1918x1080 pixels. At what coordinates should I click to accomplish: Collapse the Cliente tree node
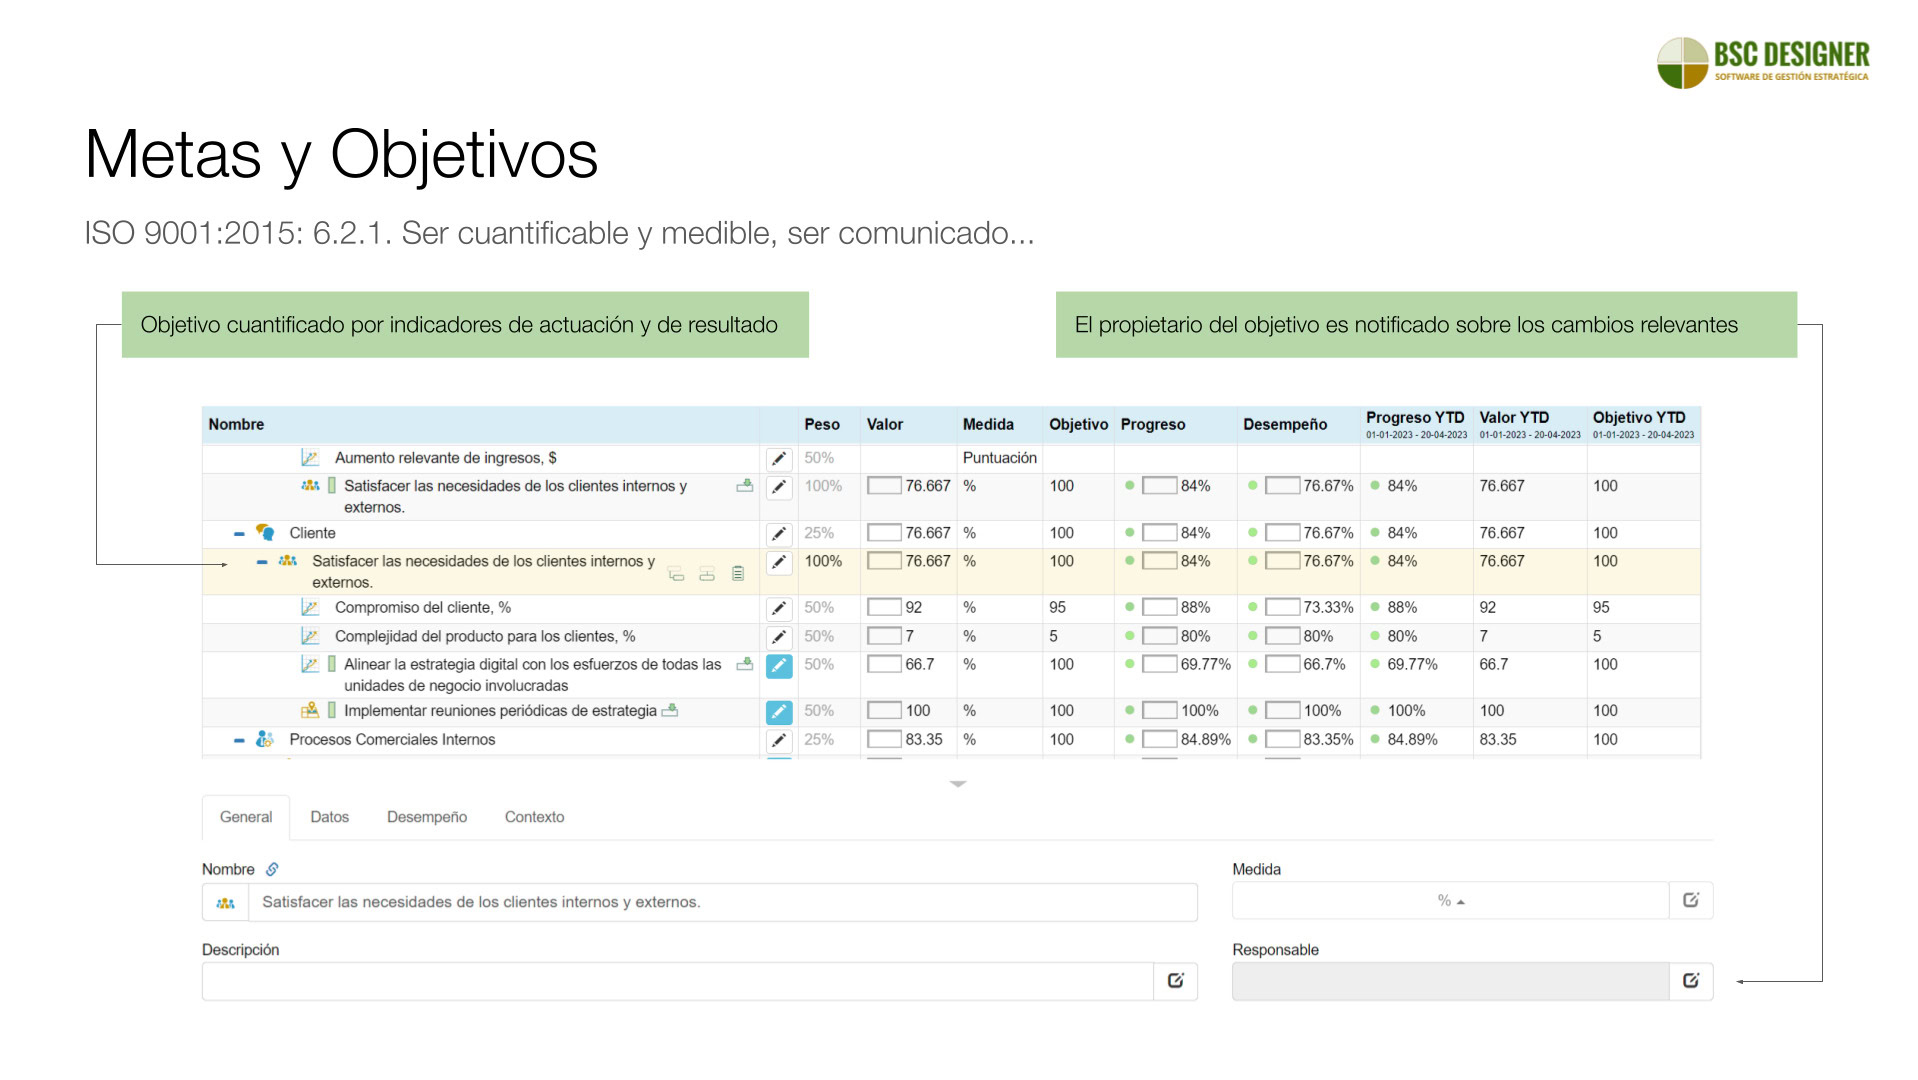point(238,533)
